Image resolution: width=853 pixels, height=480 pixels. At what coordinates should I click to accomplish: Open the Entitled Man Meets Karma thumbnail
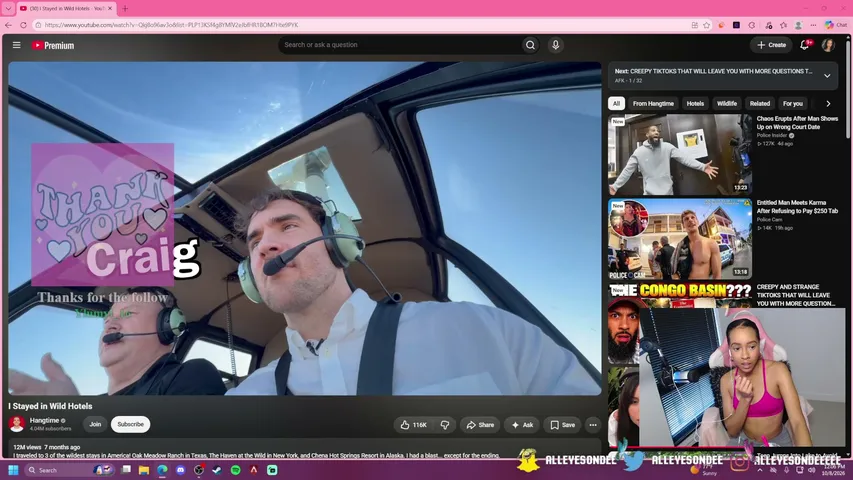680,239
